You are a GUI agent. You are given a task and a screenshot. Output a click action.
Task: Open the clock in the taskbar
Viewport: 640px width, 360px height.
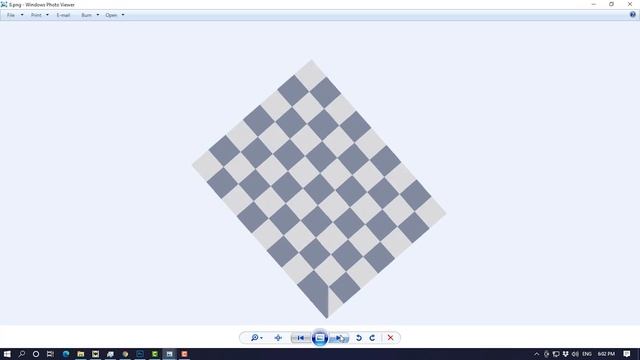(x=606, y=354)
